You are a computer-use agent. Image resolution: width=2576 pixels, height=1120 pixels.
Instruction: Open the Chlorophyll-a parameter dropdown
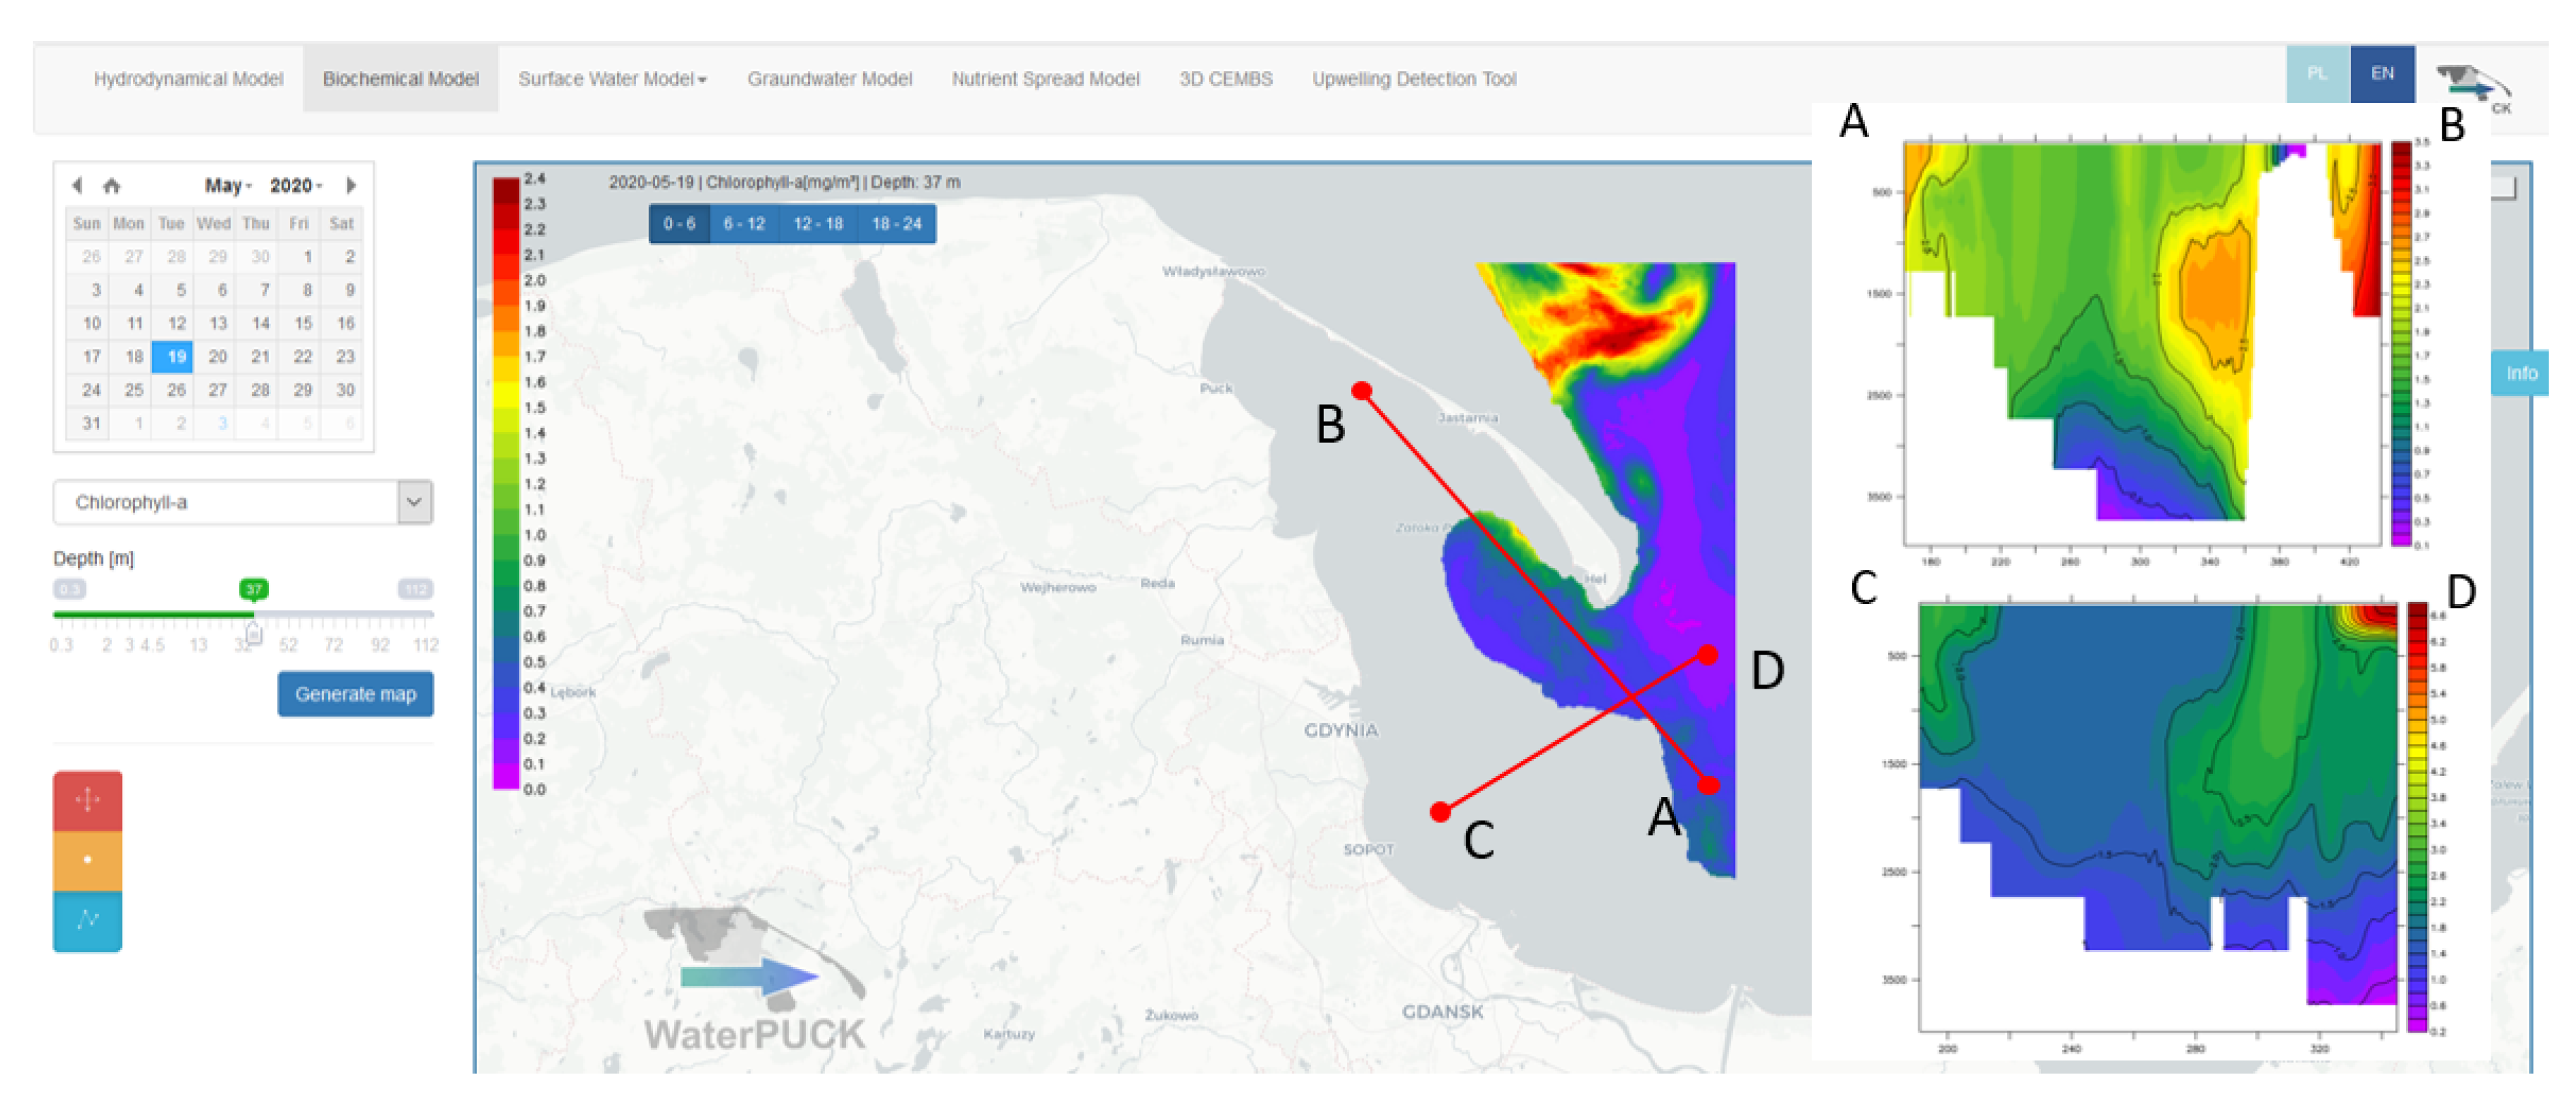click(243, 502)
